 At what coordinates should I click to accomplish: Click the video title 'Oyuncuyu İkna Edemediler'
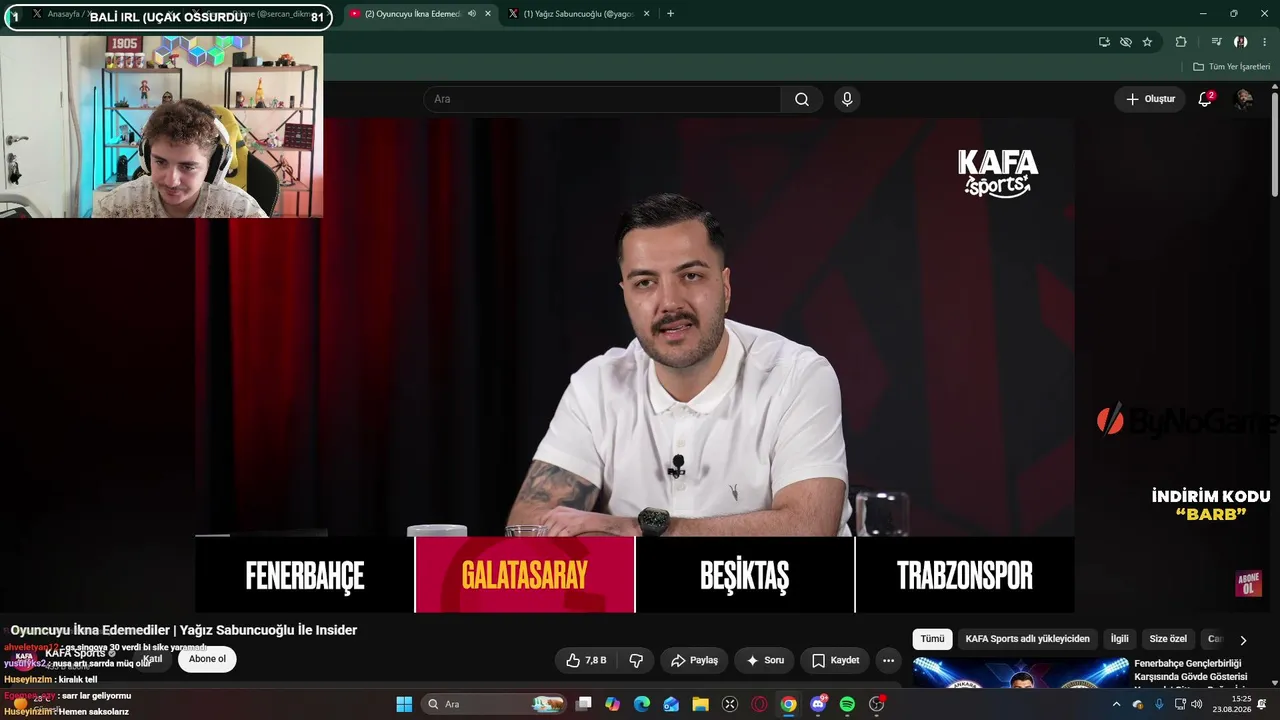tap(184, 630)
